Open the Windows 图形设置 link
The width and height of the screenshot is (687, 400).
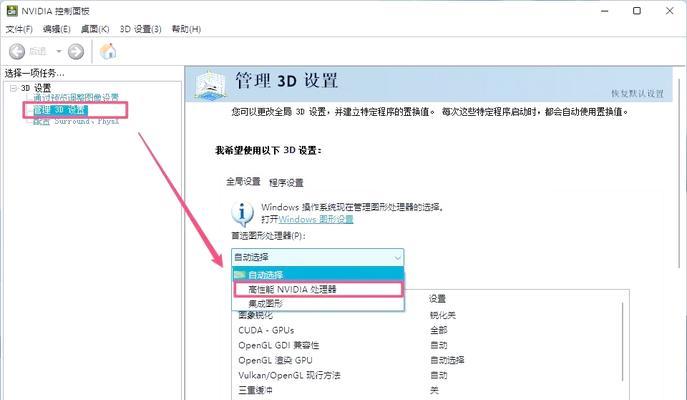tap(316, 219)
